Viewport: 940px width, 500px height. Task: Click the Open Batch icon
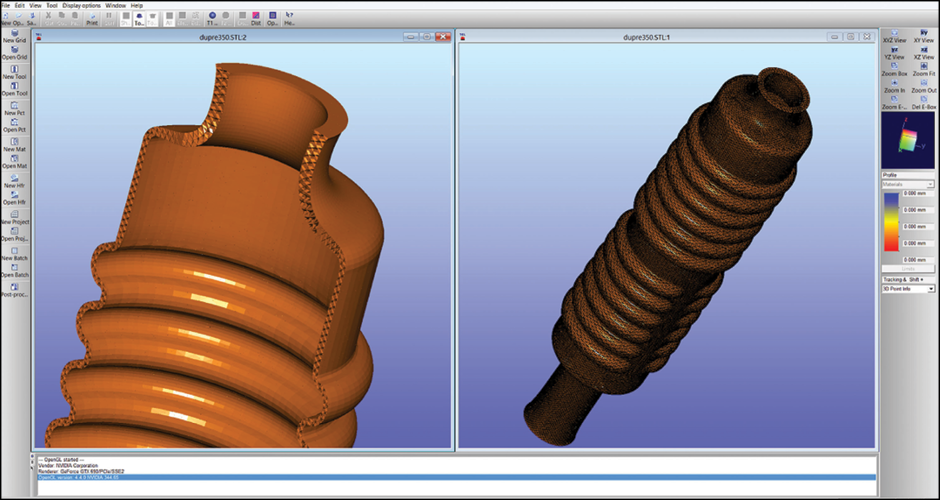tap(14, 269)
